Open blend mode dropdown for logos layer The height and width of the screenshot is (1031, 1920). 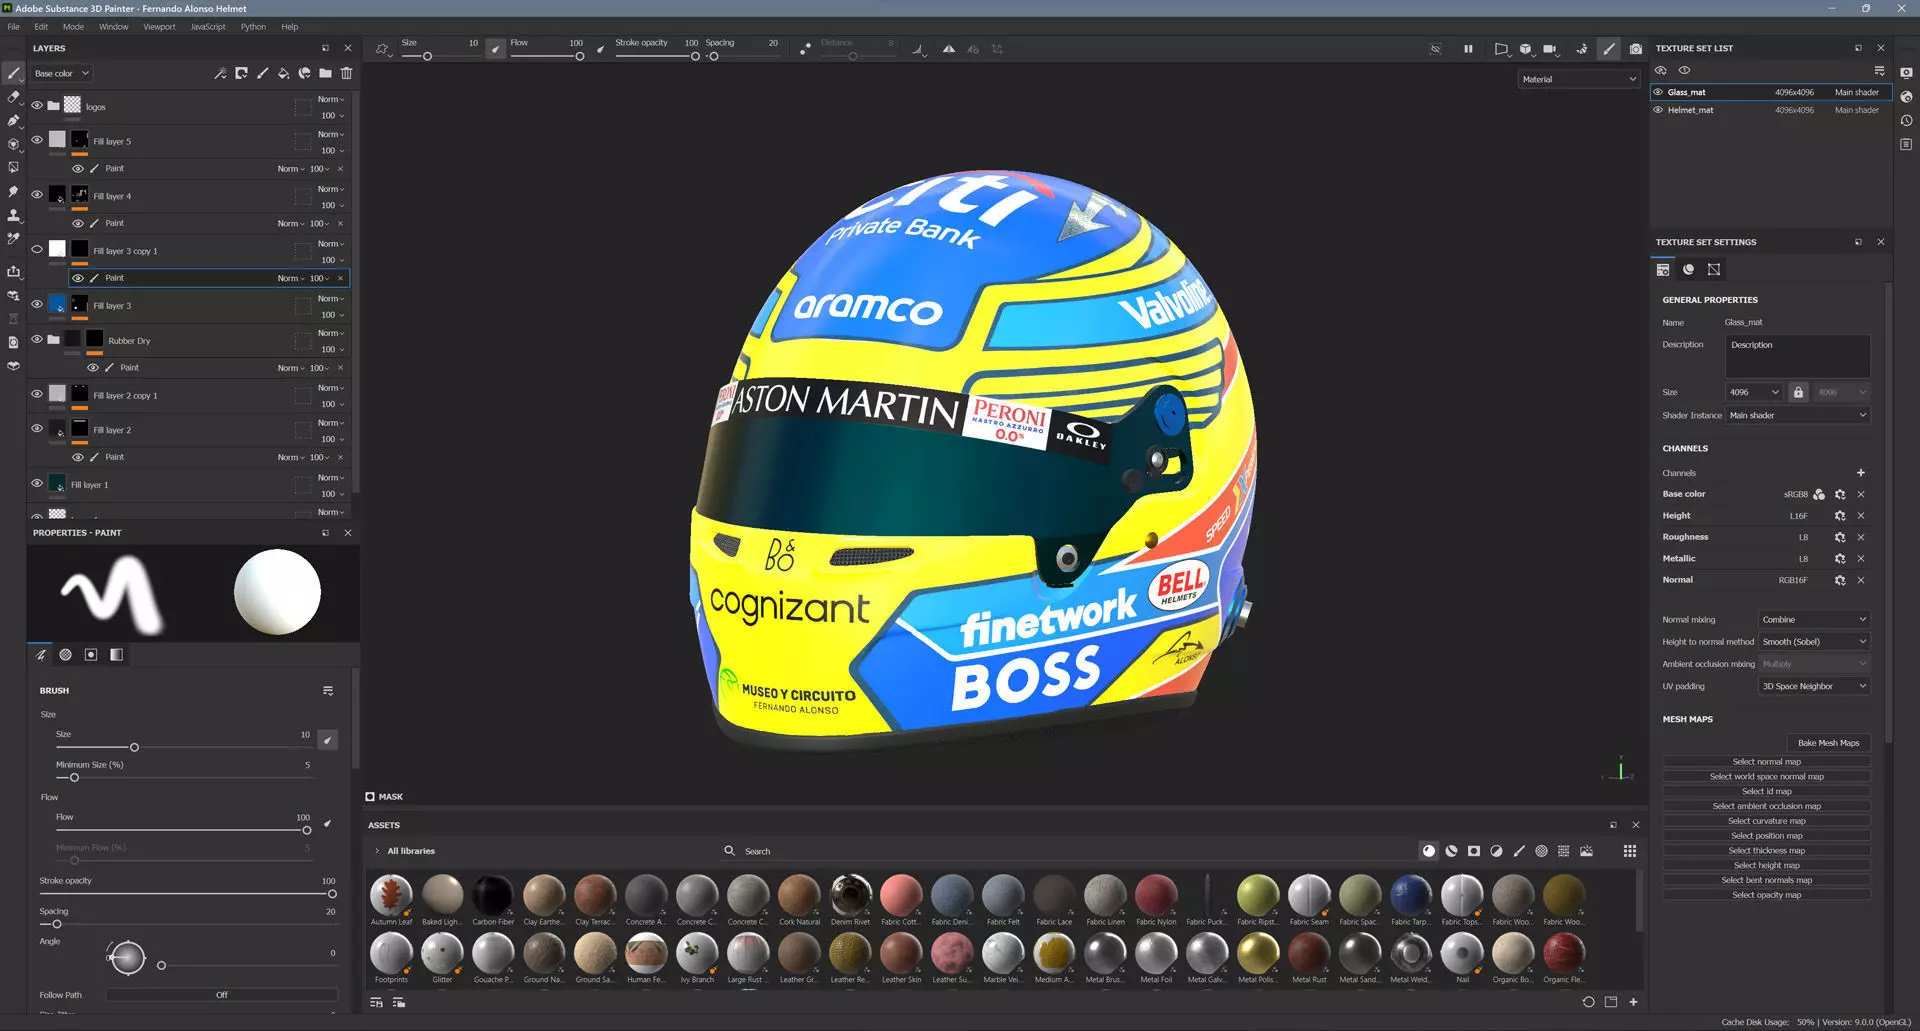click(x=331, y=99)
